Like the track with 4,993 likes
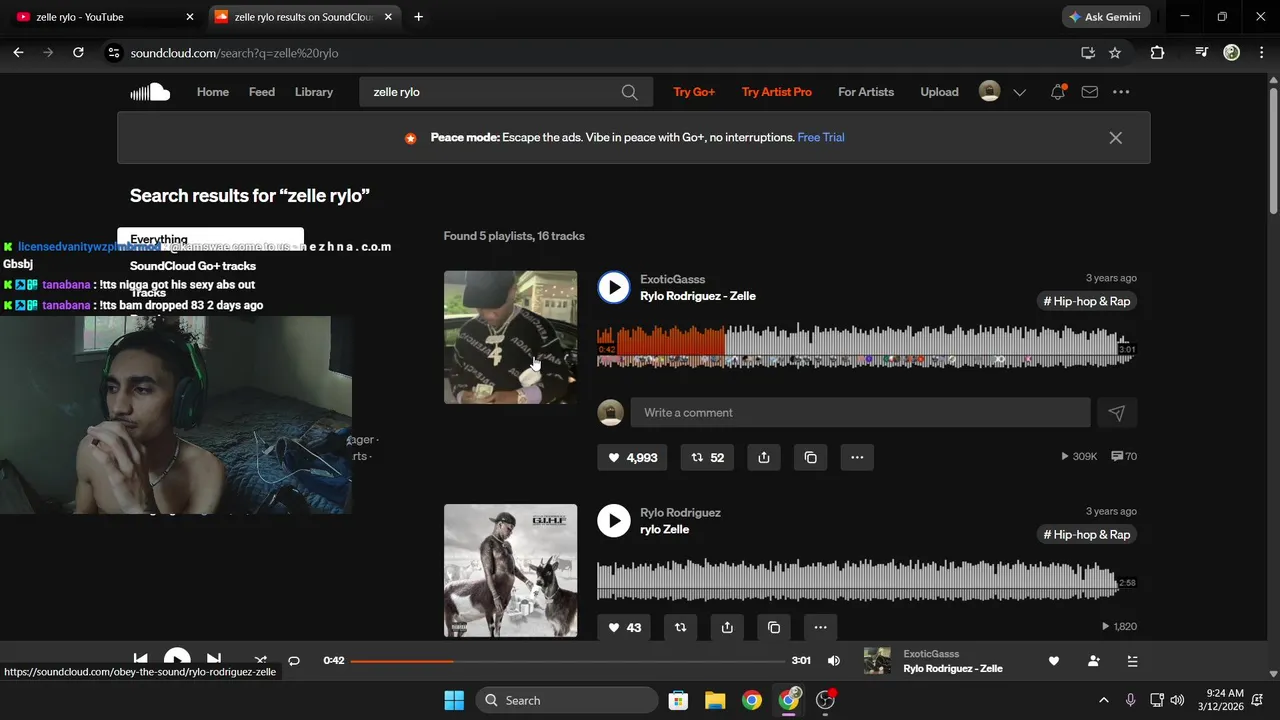1280x720 pixels. click(633, 457)
